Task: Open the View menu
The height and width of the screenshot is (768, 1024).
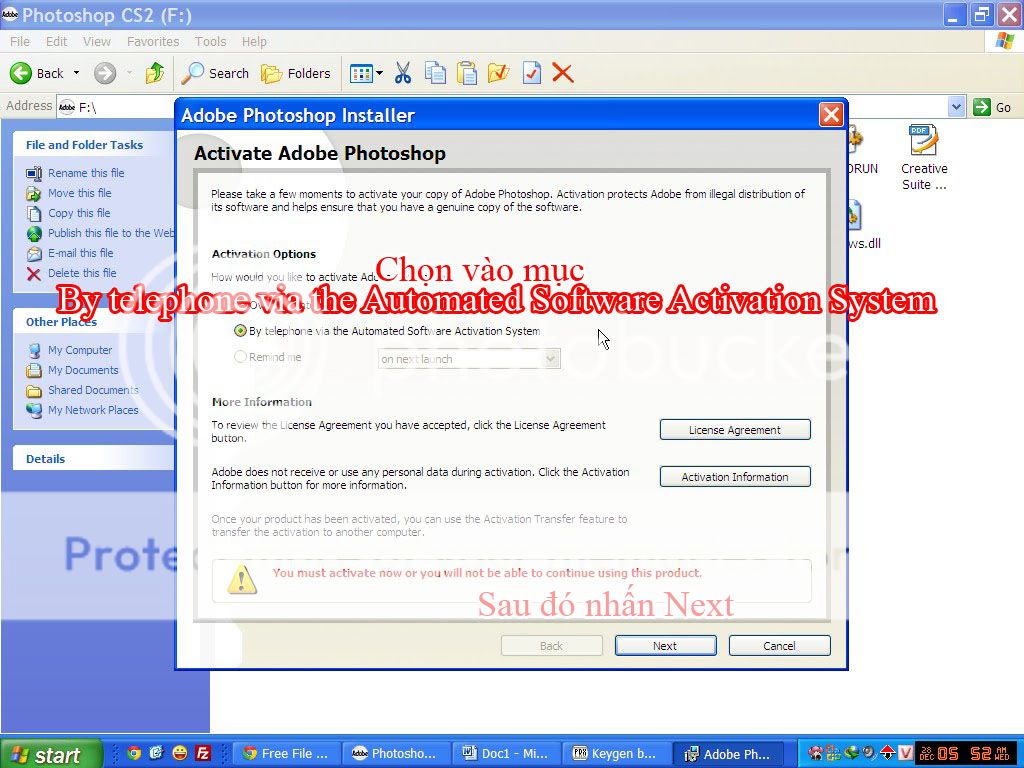Action: coord(97,42)
